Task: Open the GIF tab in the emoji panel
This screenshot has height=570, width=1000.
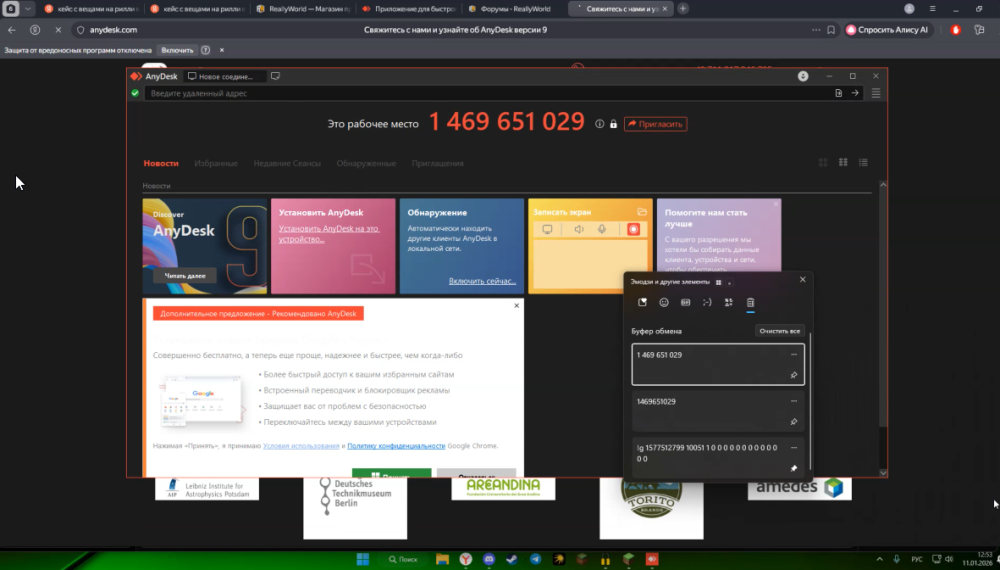Action: click(686, 302)
